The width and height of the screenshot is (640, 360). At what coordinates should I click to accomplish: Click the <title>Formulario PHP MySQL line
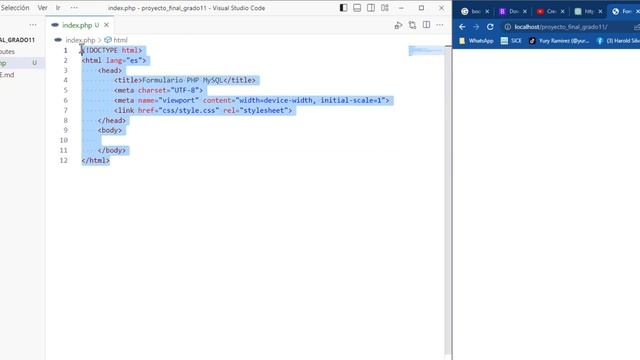coord(185,80)
